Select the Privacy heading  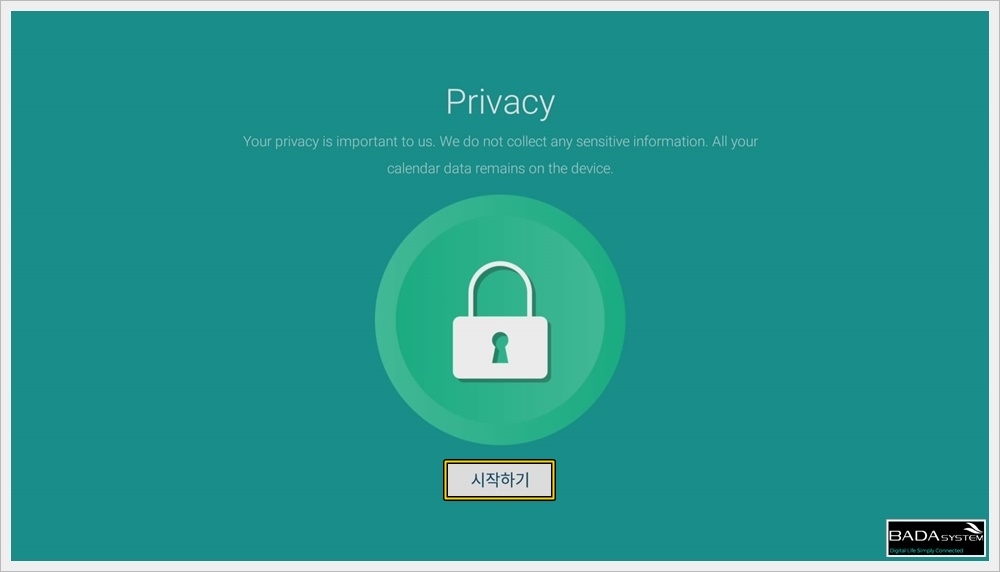click(500, 102)
